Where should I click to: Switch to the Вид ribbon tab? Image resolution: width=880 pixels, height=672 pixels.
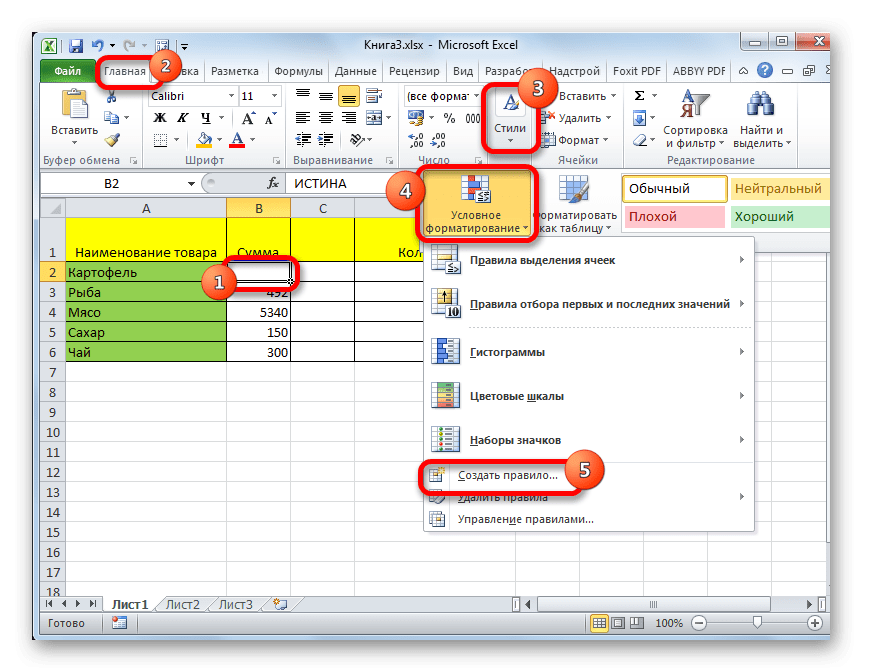(x=463, y=71)
